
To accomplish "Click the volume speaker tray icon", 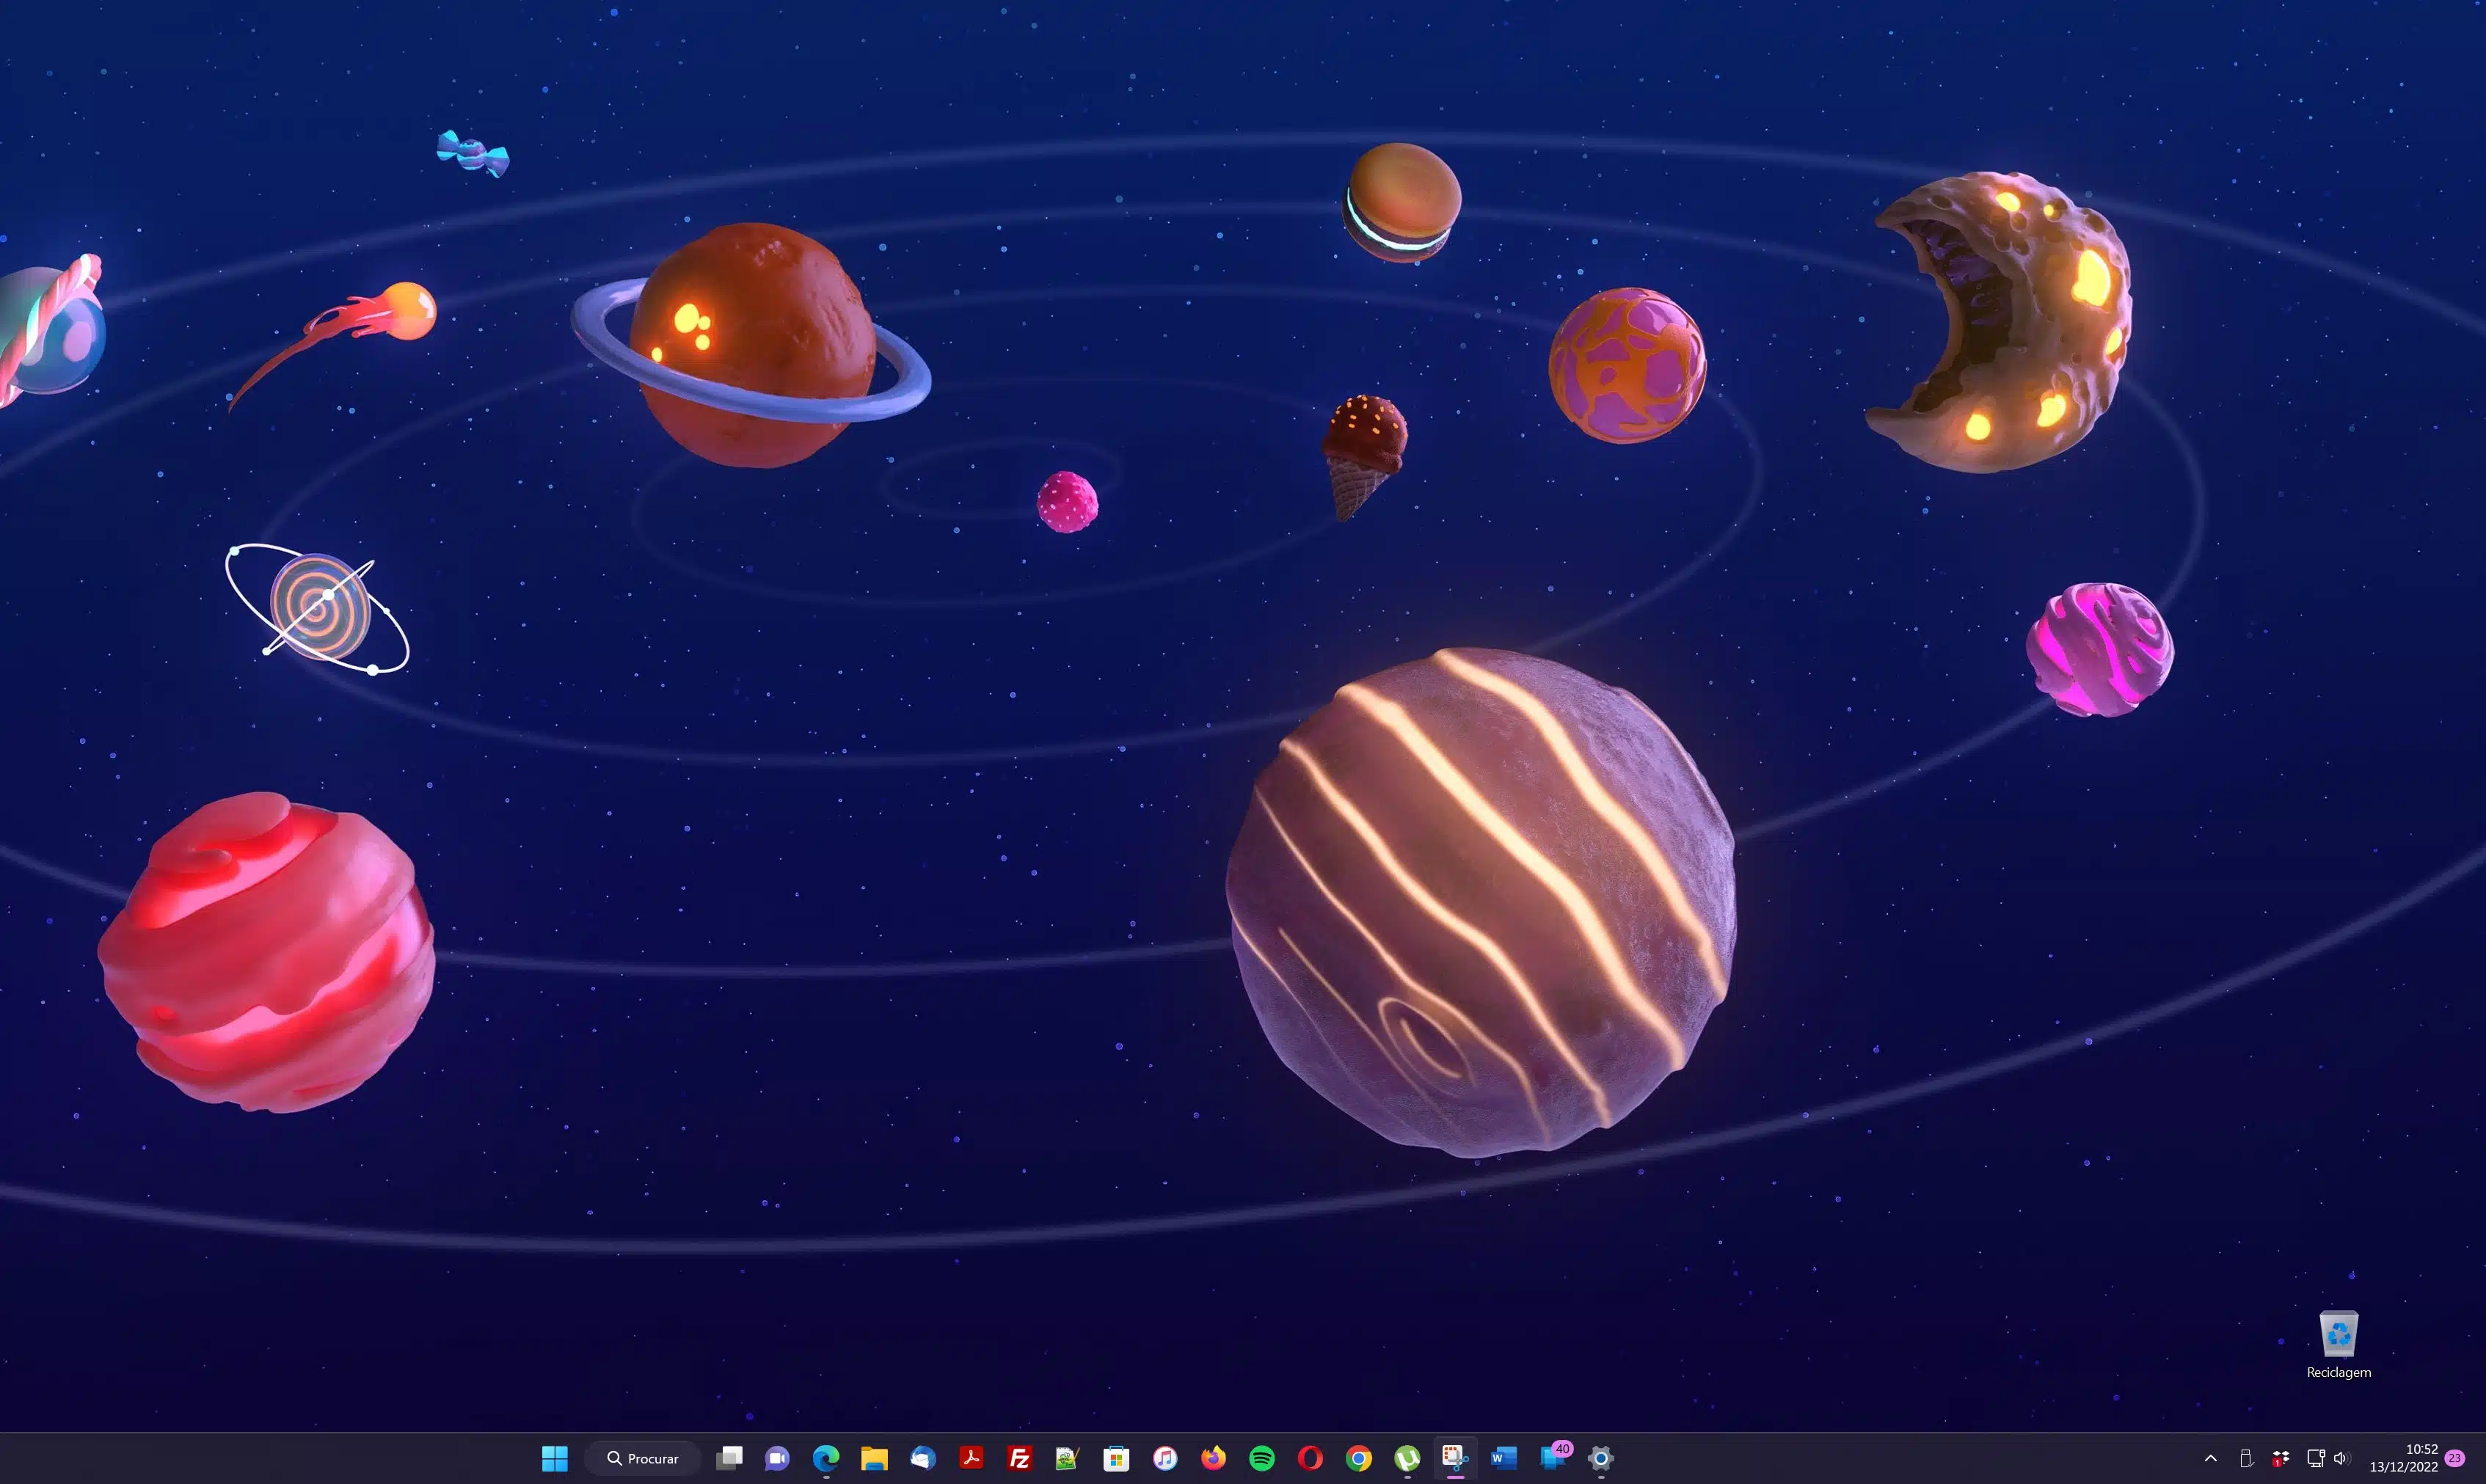I will [x=2341, y=1458].
